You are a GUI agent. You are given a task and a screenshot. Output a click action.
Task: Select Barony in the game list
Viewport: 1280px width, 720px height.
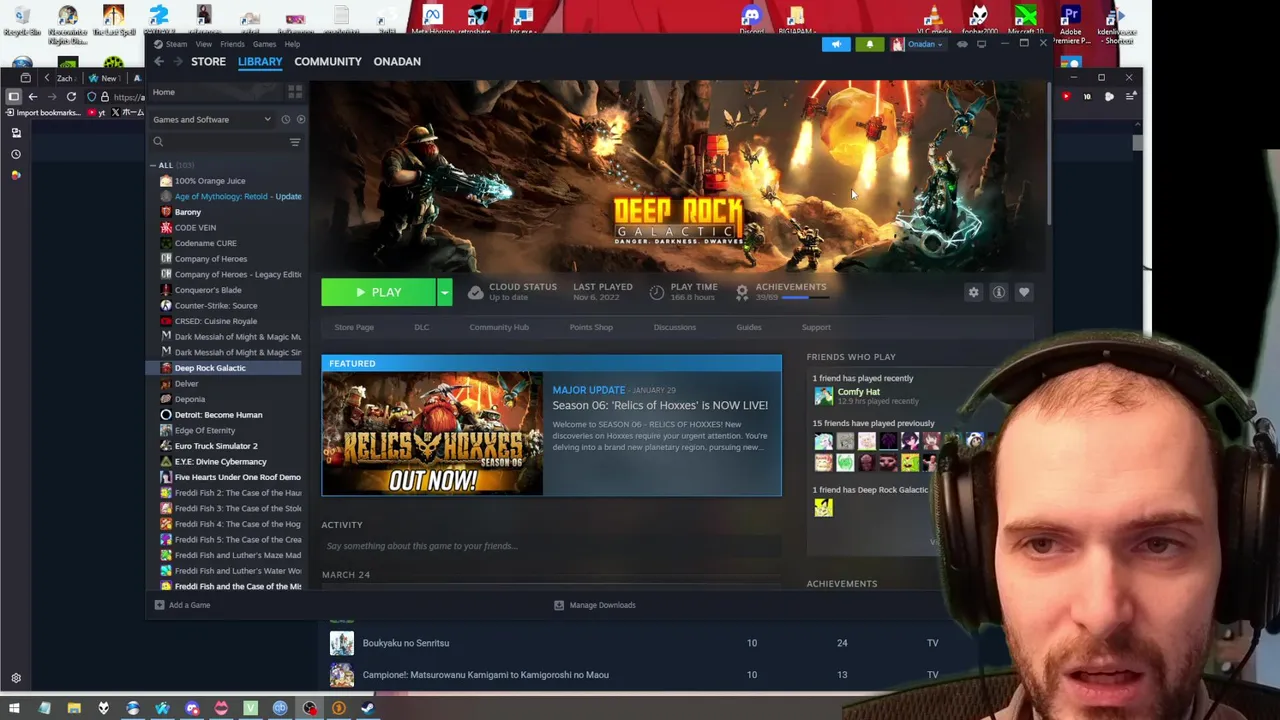[188, 212]
